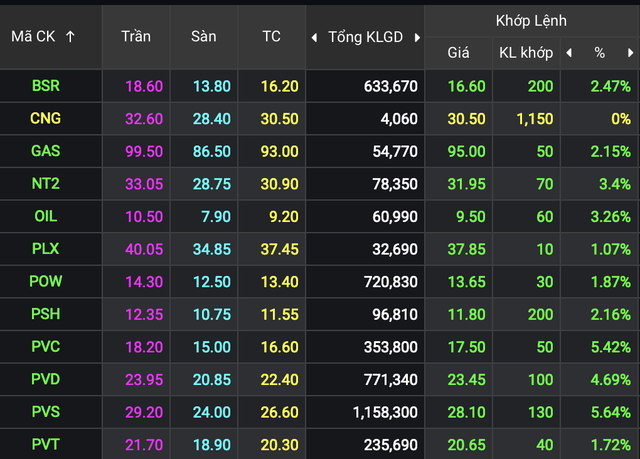
Task: Click left arrow before Tổng KLGD header
Action: 314,37
